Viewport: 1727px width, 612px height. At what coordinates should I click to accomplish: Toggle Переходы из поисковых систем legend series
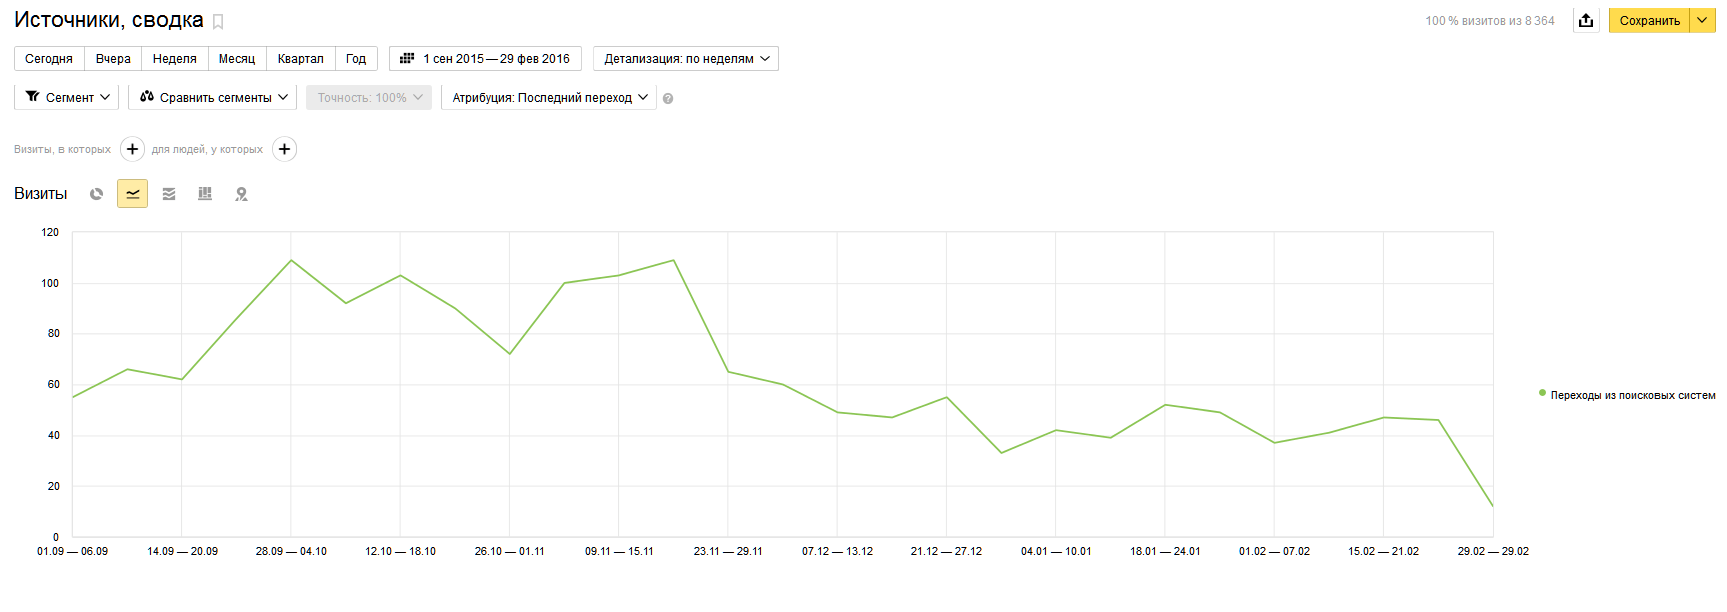(x=1631, y=395)
